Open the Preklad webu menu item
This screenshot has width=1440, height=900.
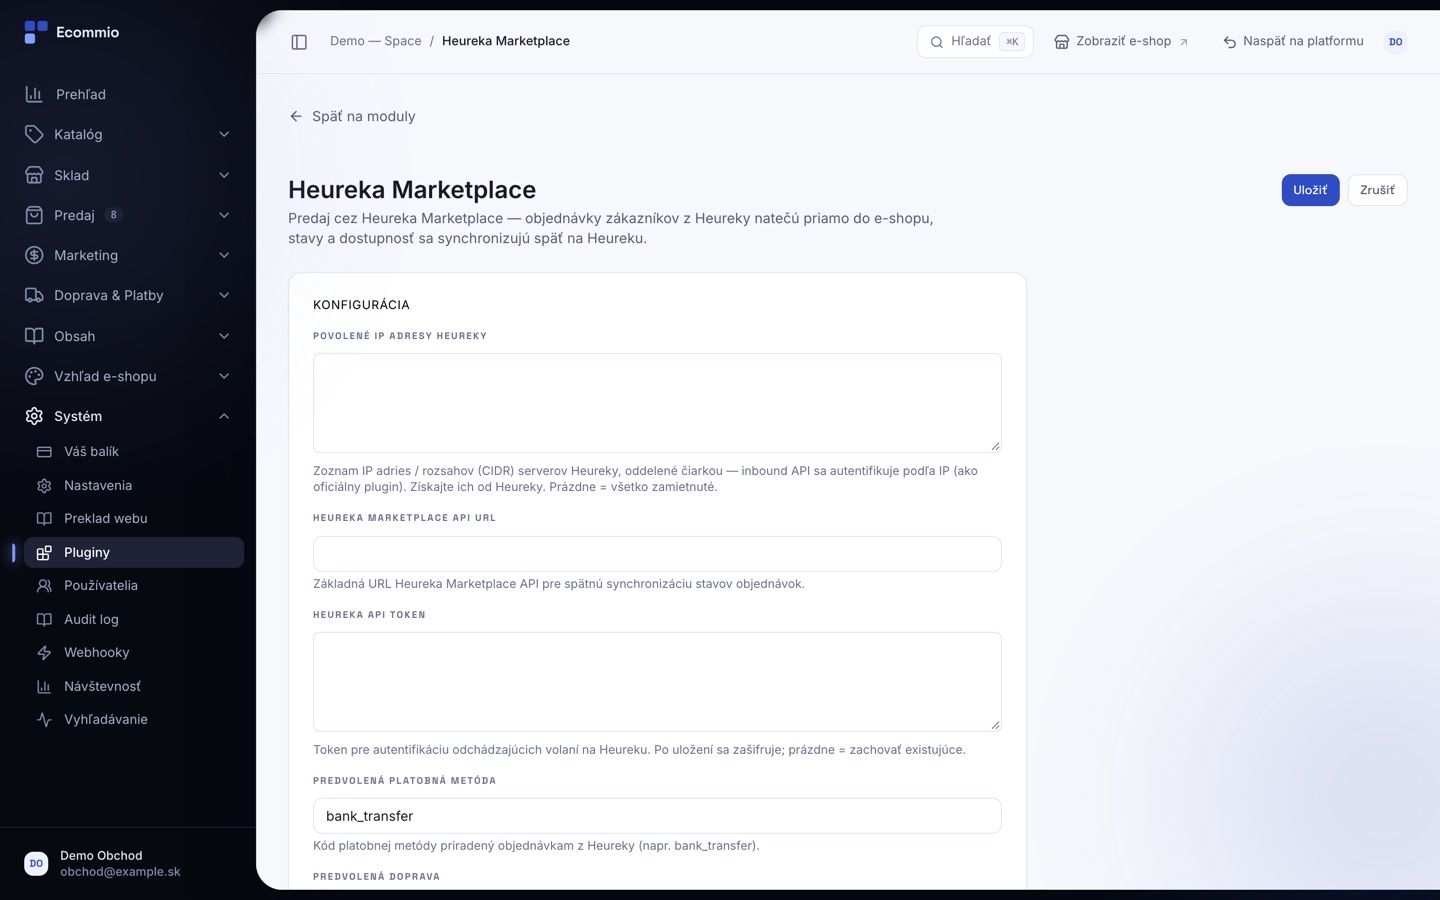point(134,519)
